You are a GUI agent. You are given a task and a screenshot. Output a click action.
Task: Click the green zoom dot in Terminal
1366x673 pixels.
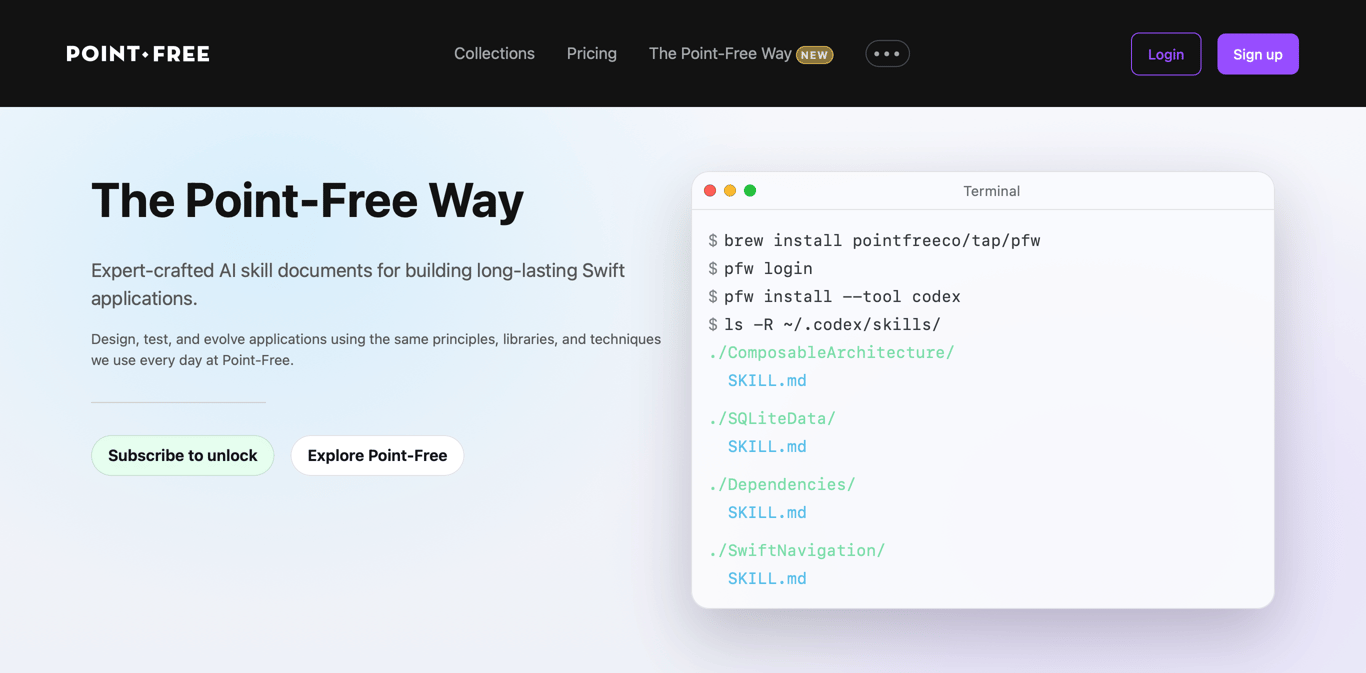point(750,190)
